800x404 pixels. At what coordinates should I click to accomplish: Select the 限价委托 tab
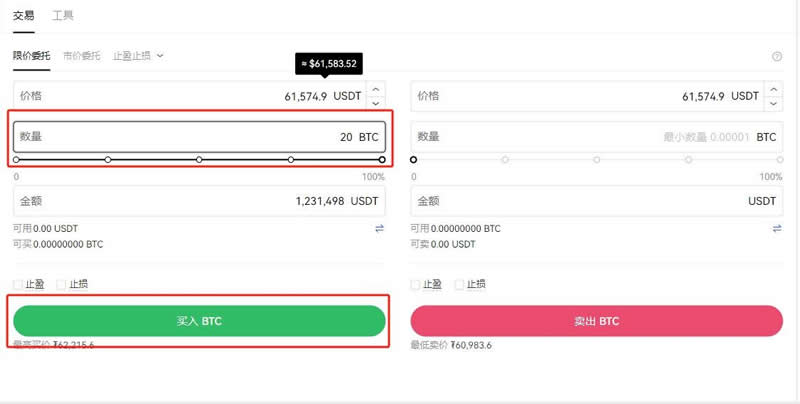(32, 56)
